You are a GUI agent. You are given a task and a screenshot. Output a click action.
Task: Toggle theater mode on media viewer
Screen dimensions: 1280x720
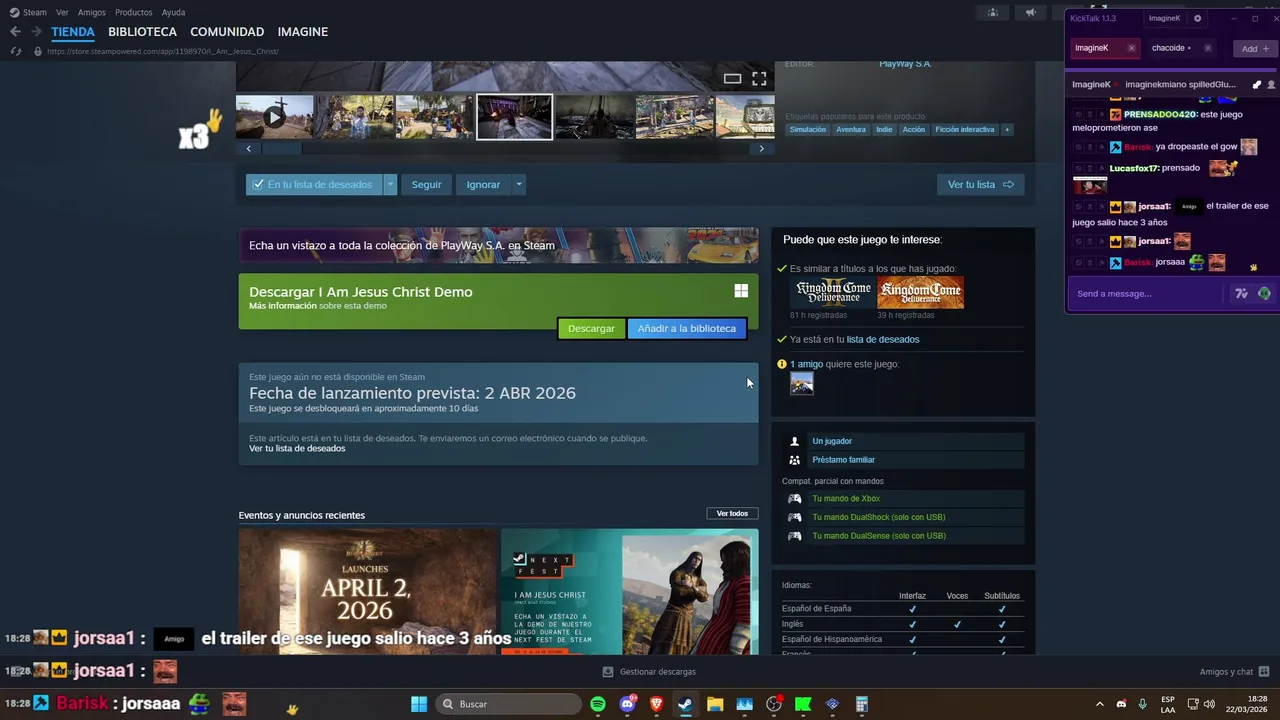(732, 78)
